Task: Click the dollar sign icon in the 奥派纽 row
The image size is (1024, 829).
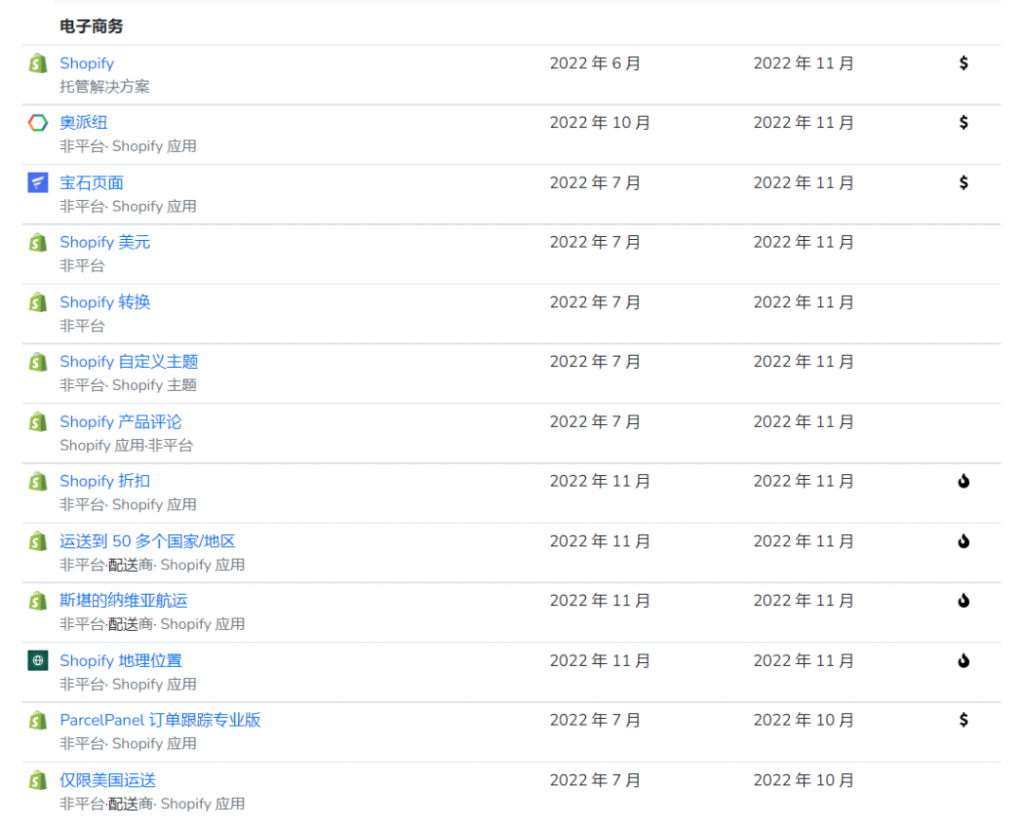Action: point(963,123)
